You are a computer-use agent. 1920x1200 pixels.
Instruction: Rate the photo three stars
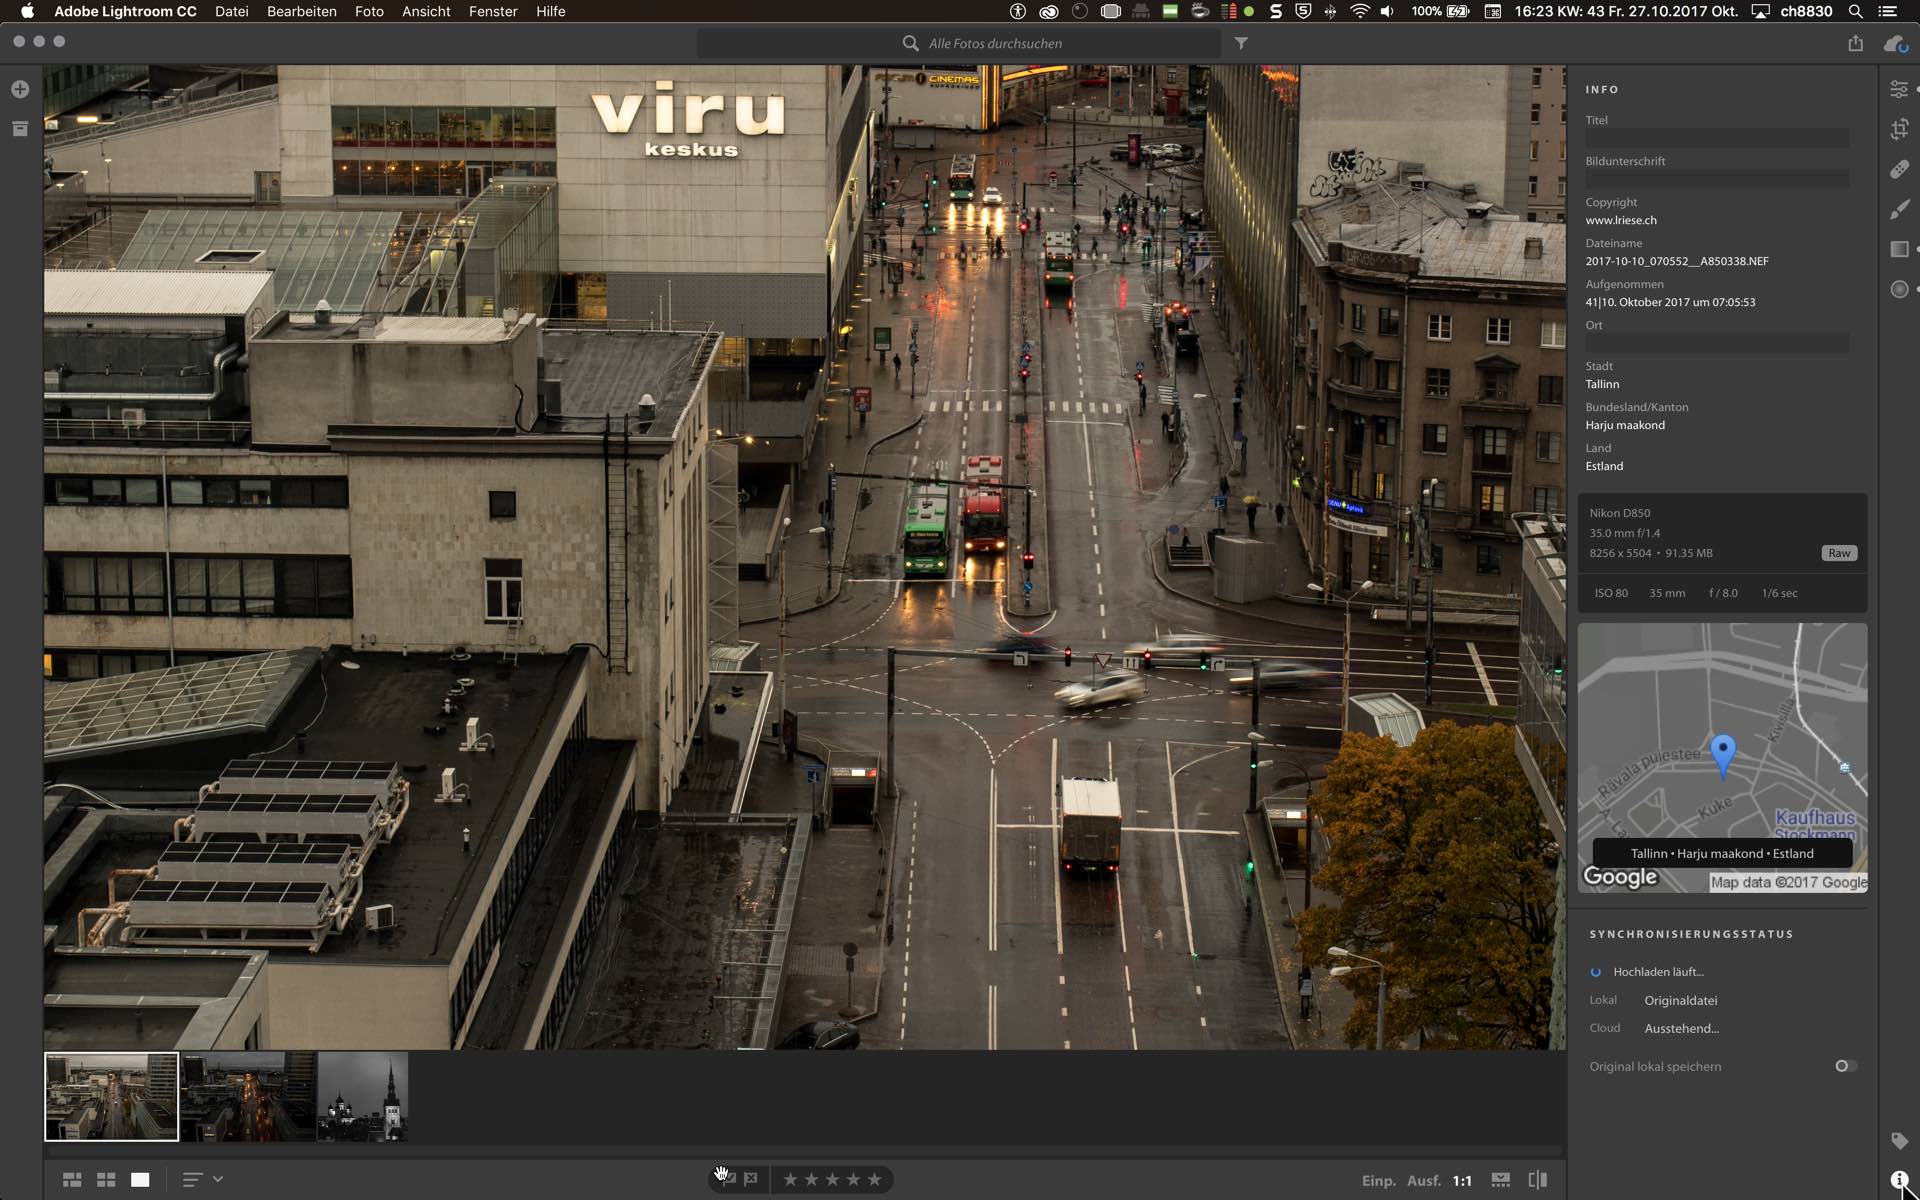click(x=832, y=1180)
